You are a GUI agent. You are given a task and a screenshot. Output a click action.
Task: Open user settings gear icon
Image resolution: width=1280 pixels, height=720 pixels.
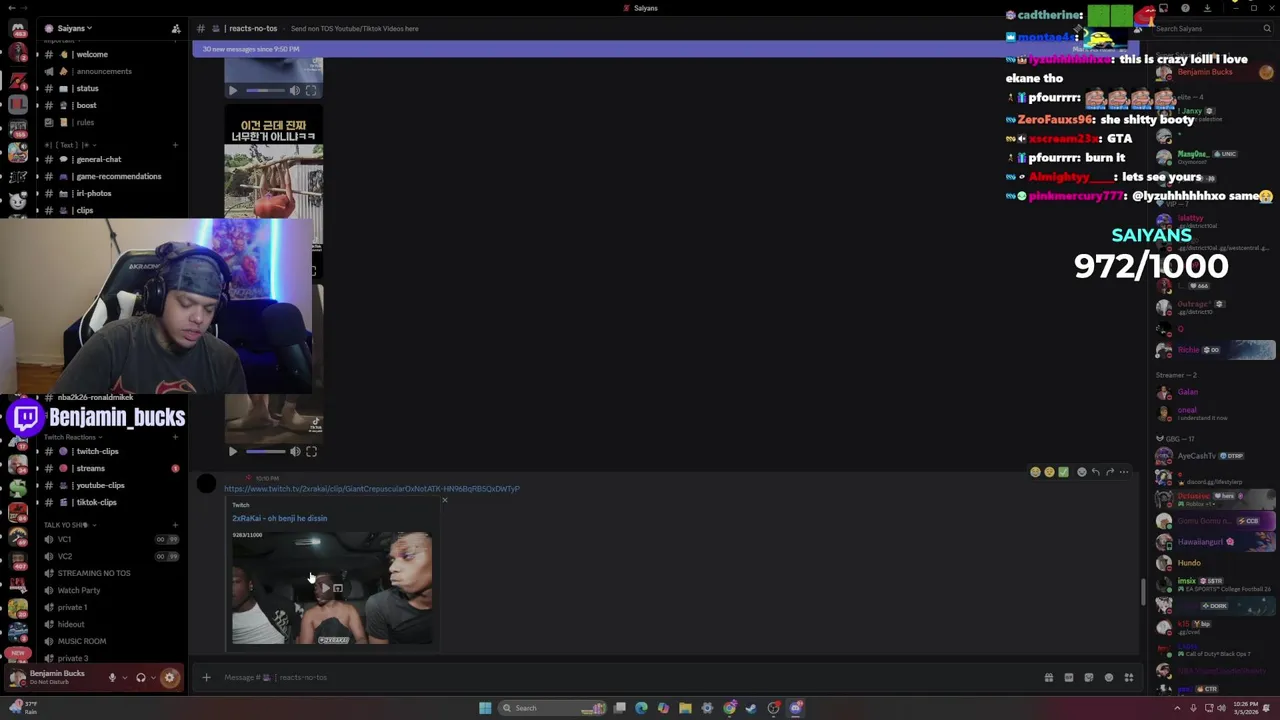(169, 678)
